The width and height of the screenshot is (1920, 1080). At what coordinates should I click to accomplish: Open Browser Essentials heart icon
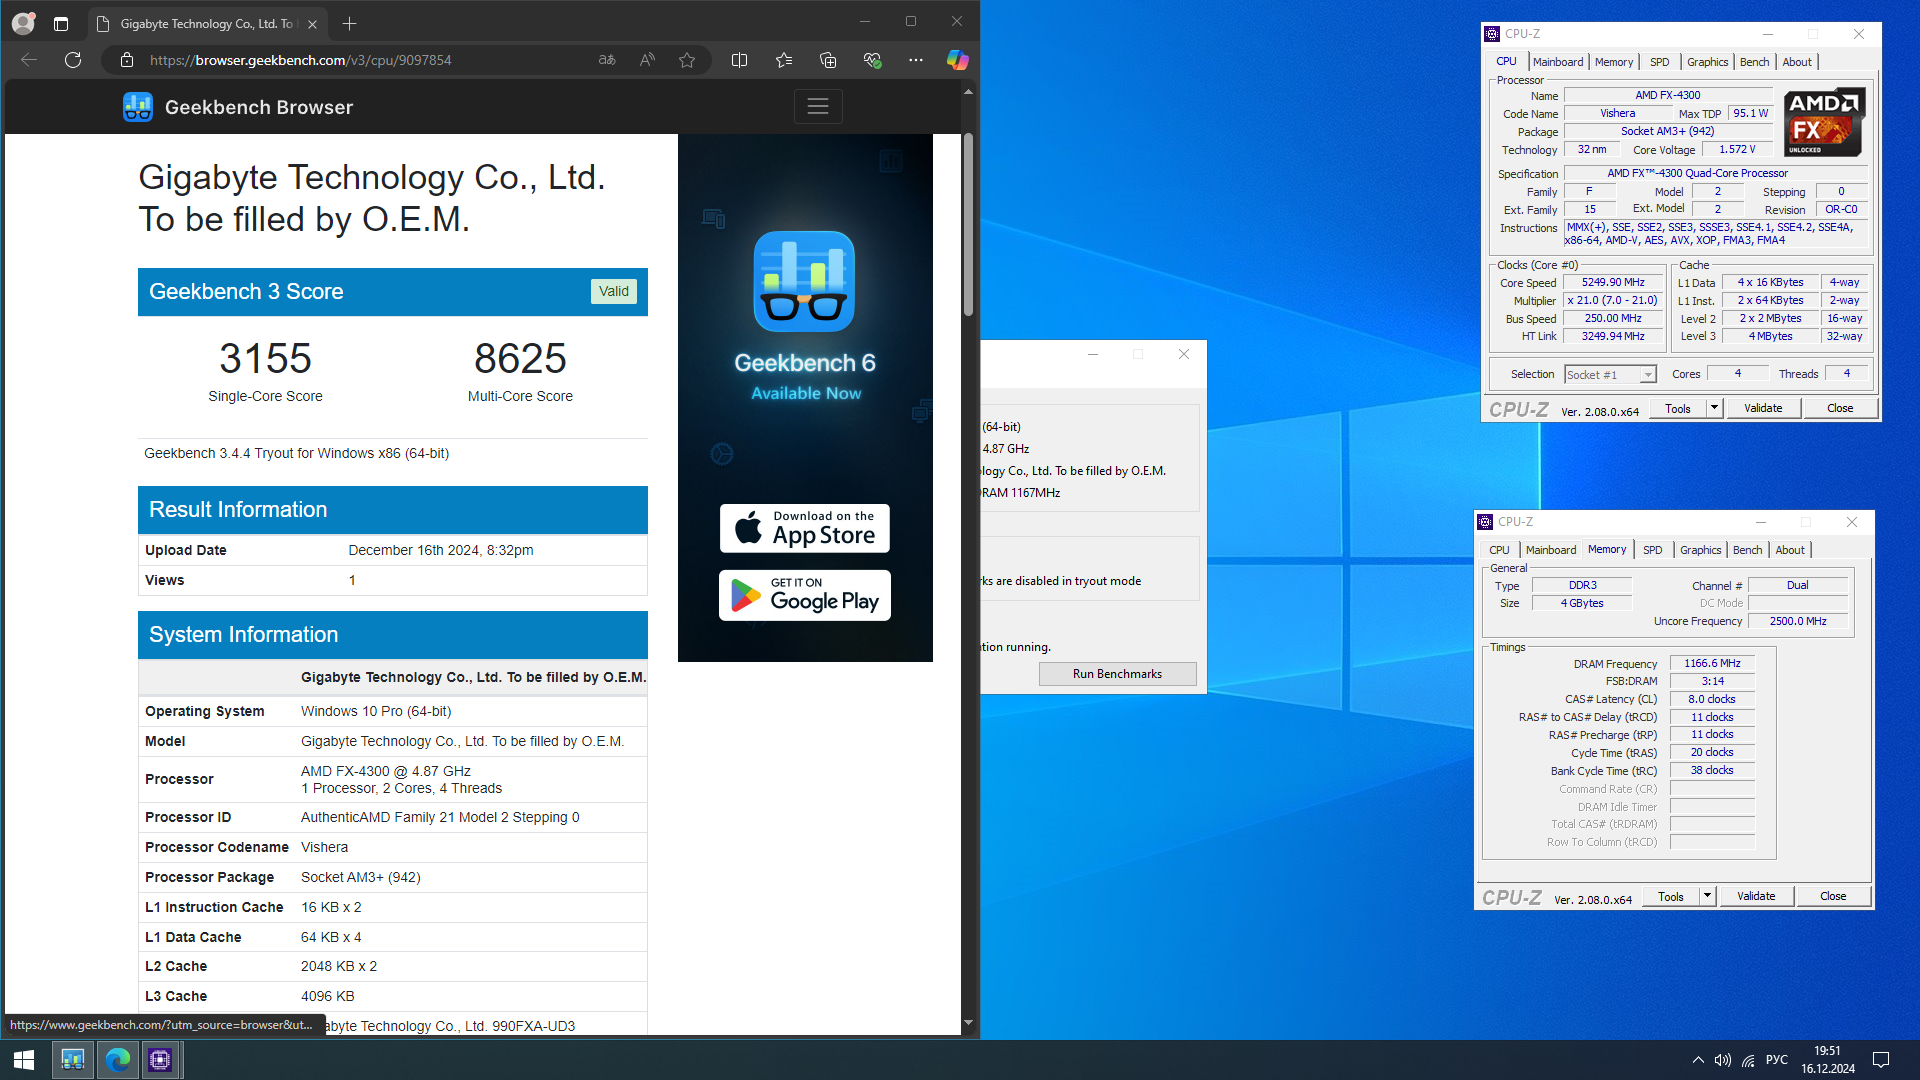872,60
